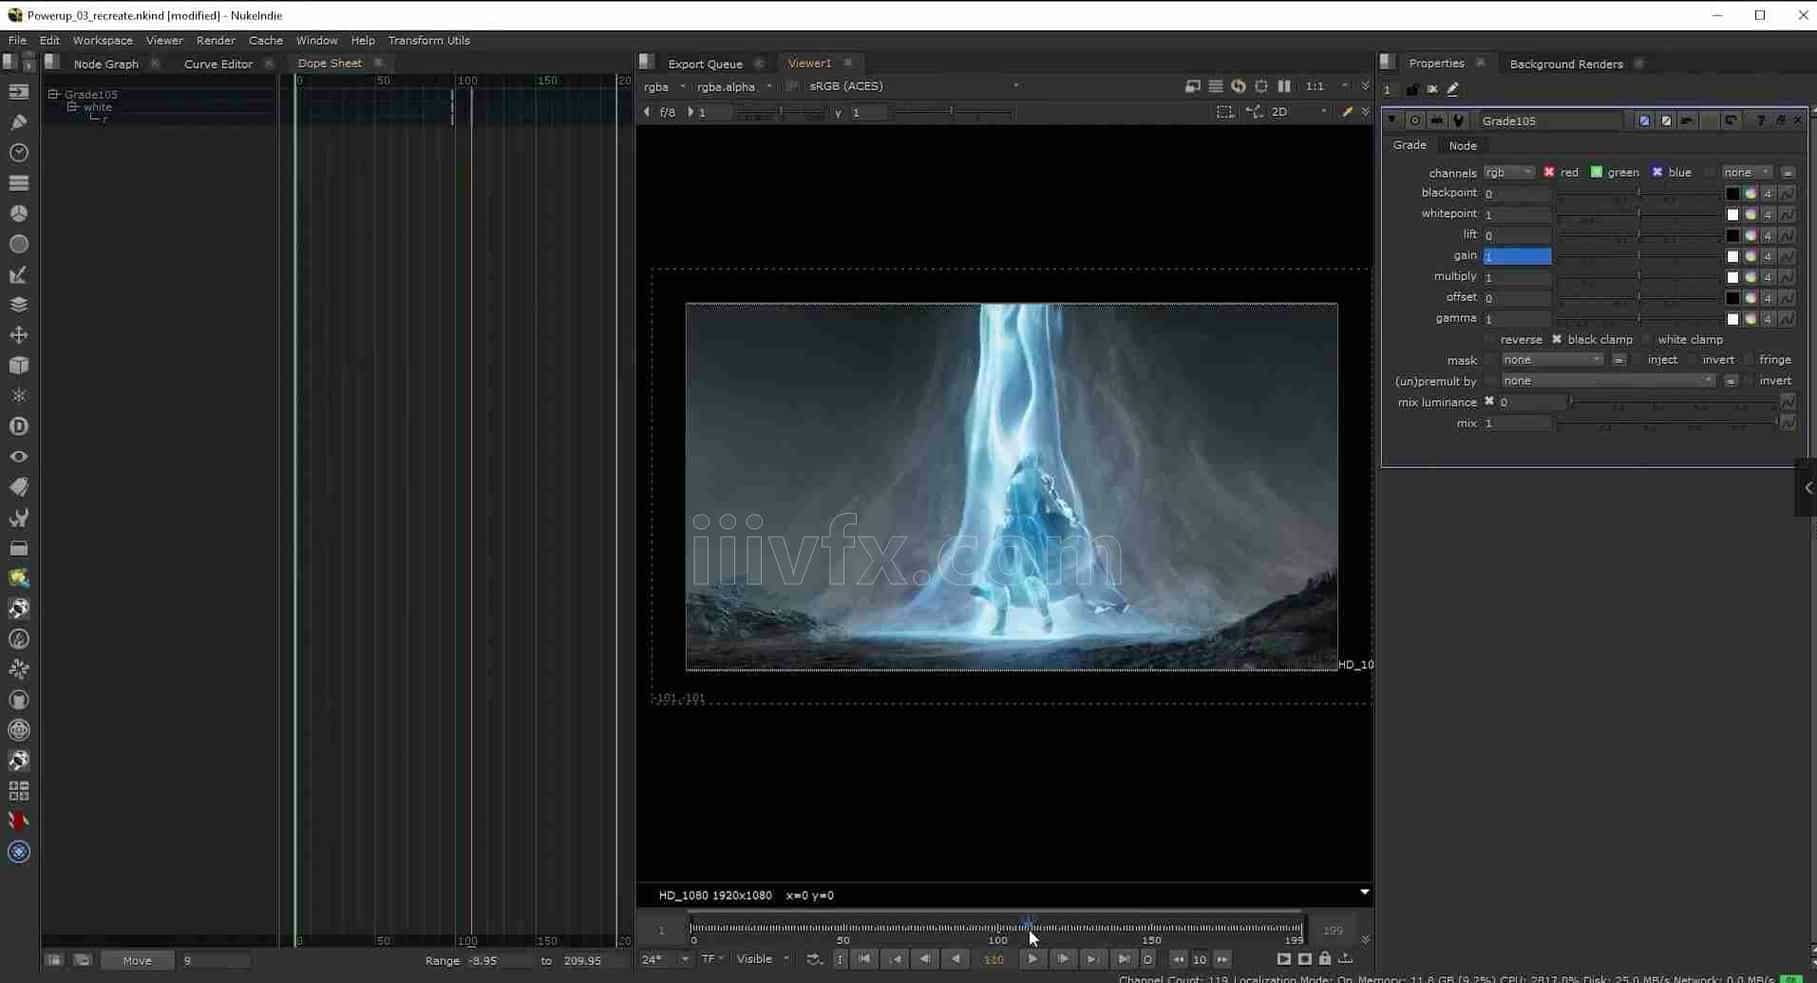Toggle the red channel checkbox
1817x983 pixels.
coord(1549,172)
